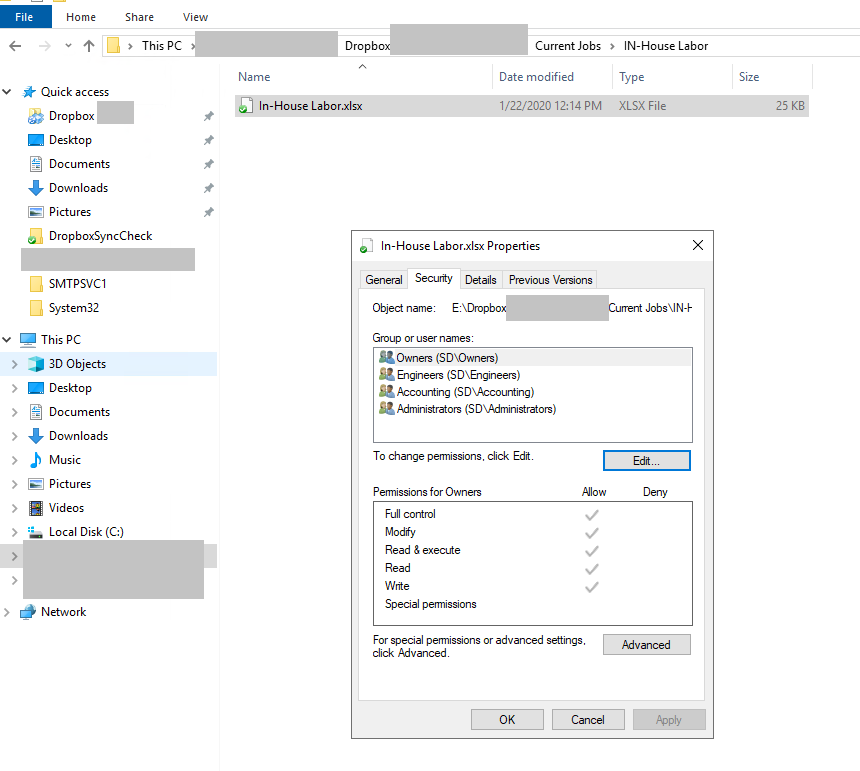
Task: Open the Pictures folder in Quick access
Action: [x=69, y=211]
